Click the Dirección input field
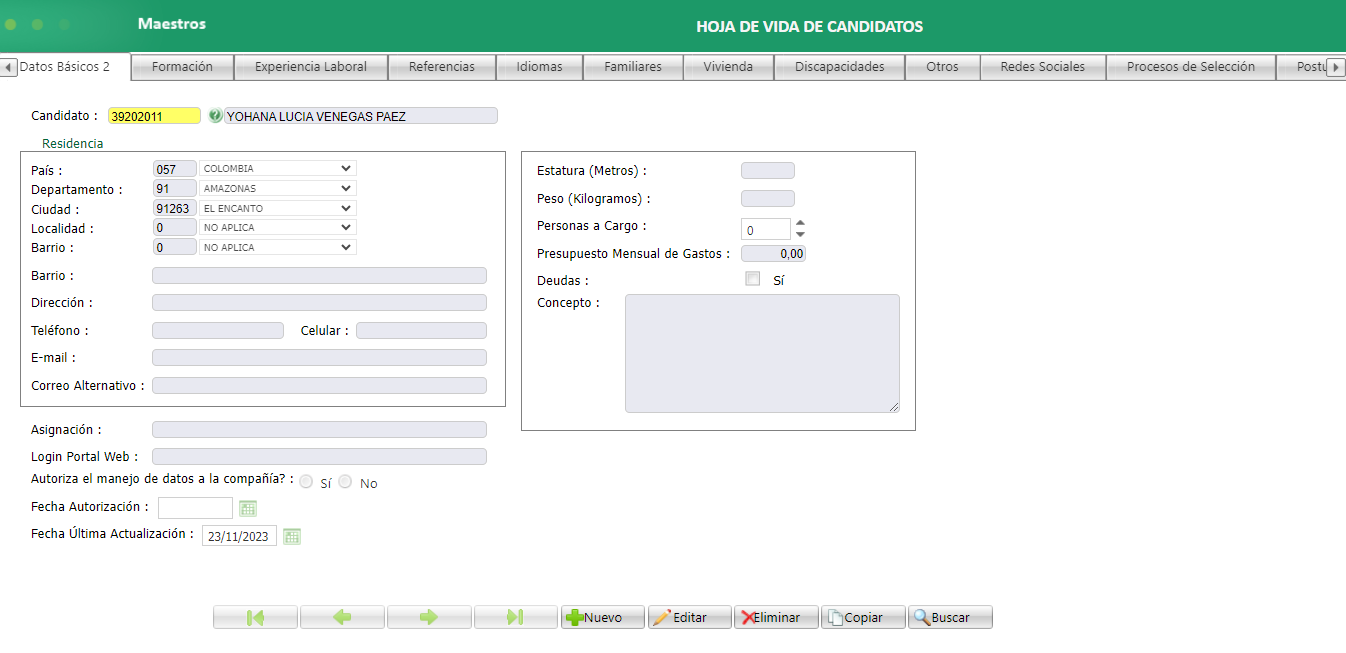1346x653 pixels. point(319,302)
